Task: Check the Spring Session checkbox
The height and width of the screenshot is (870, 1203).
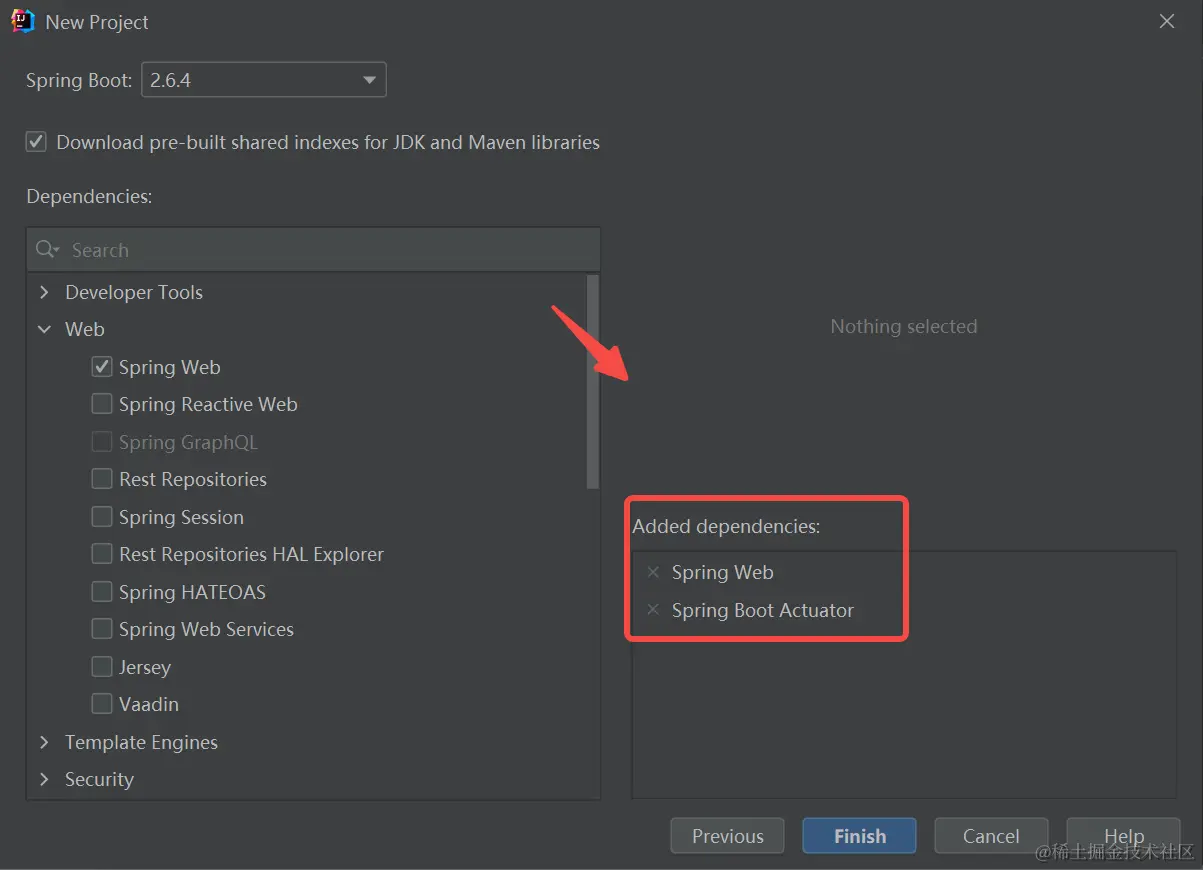Action: [102, 517]
